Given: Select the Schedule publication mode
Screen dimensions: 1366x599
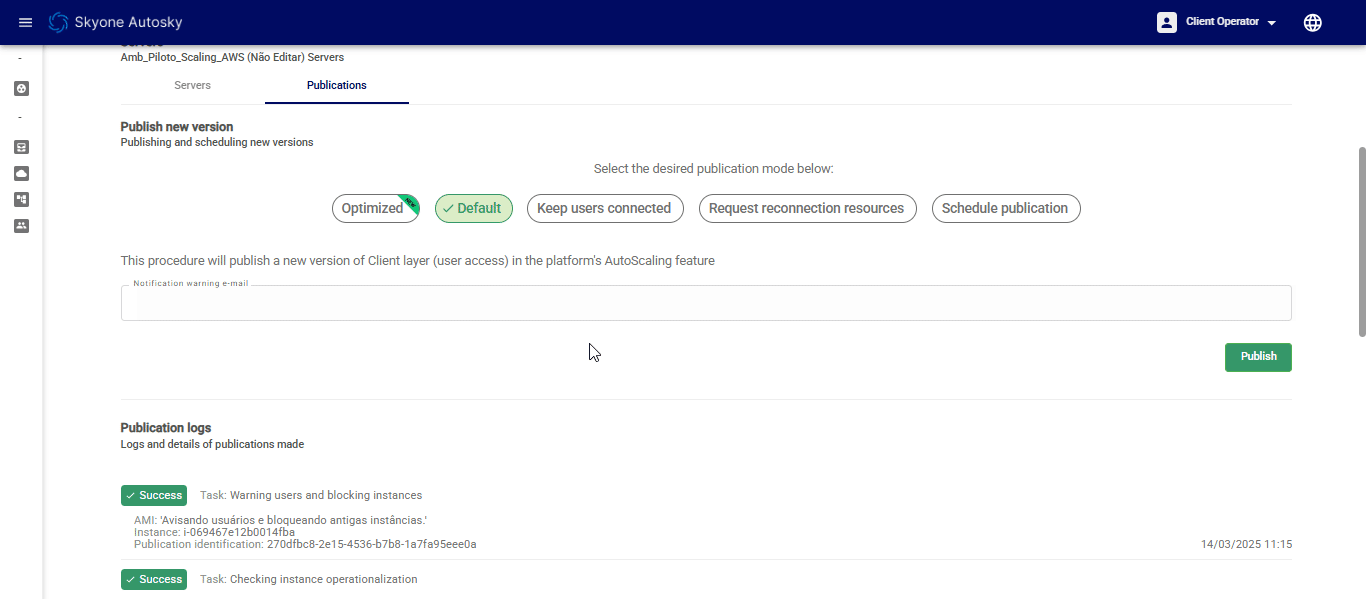Looking at the screenshot, I should (x=1005, y=208).
